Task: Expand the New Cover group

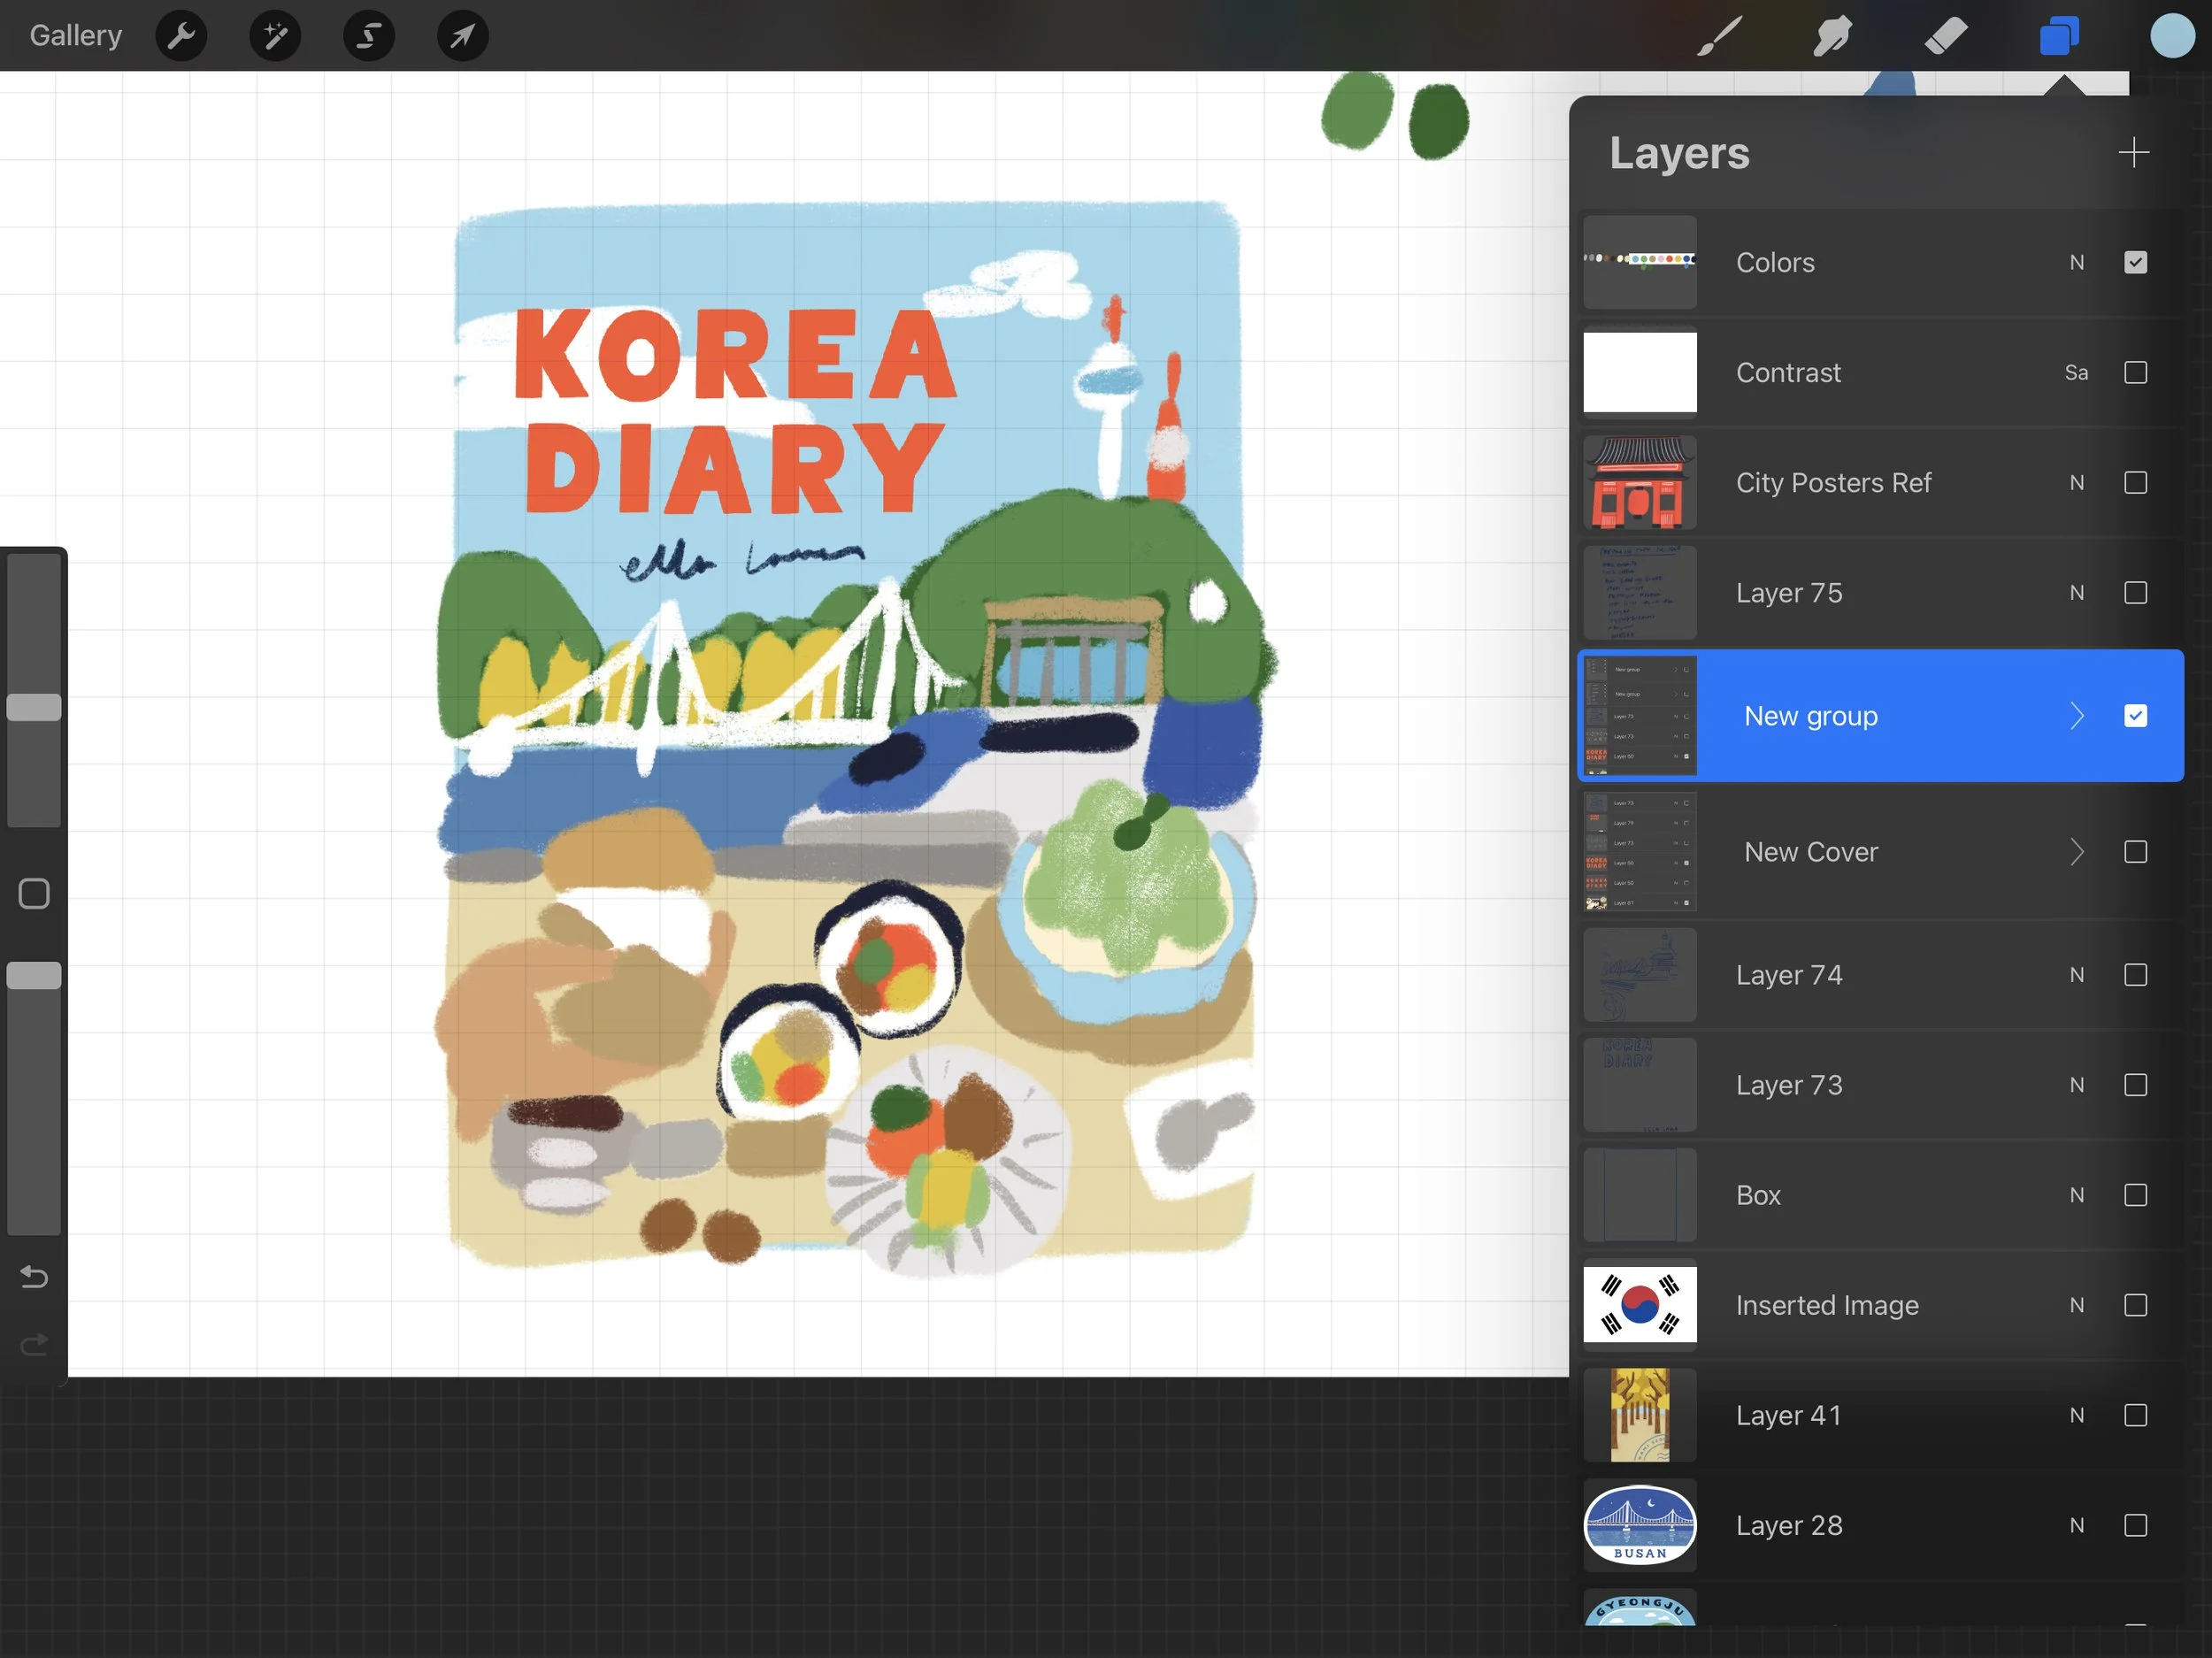Action: (x=2077, y=852)
